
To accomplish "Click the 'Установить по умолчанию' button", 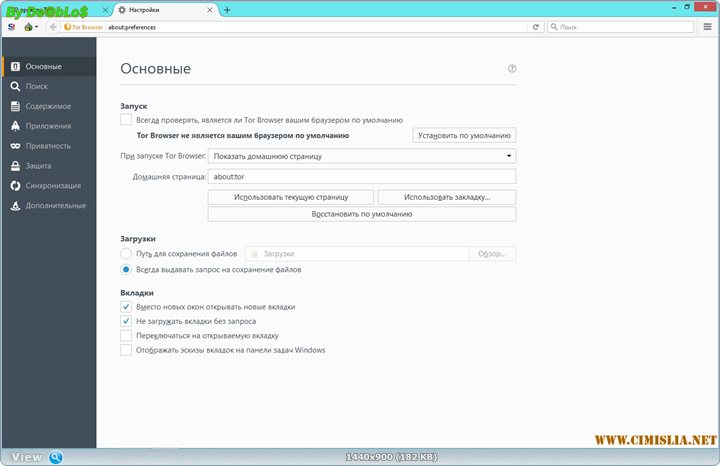I will pos(464,135).
